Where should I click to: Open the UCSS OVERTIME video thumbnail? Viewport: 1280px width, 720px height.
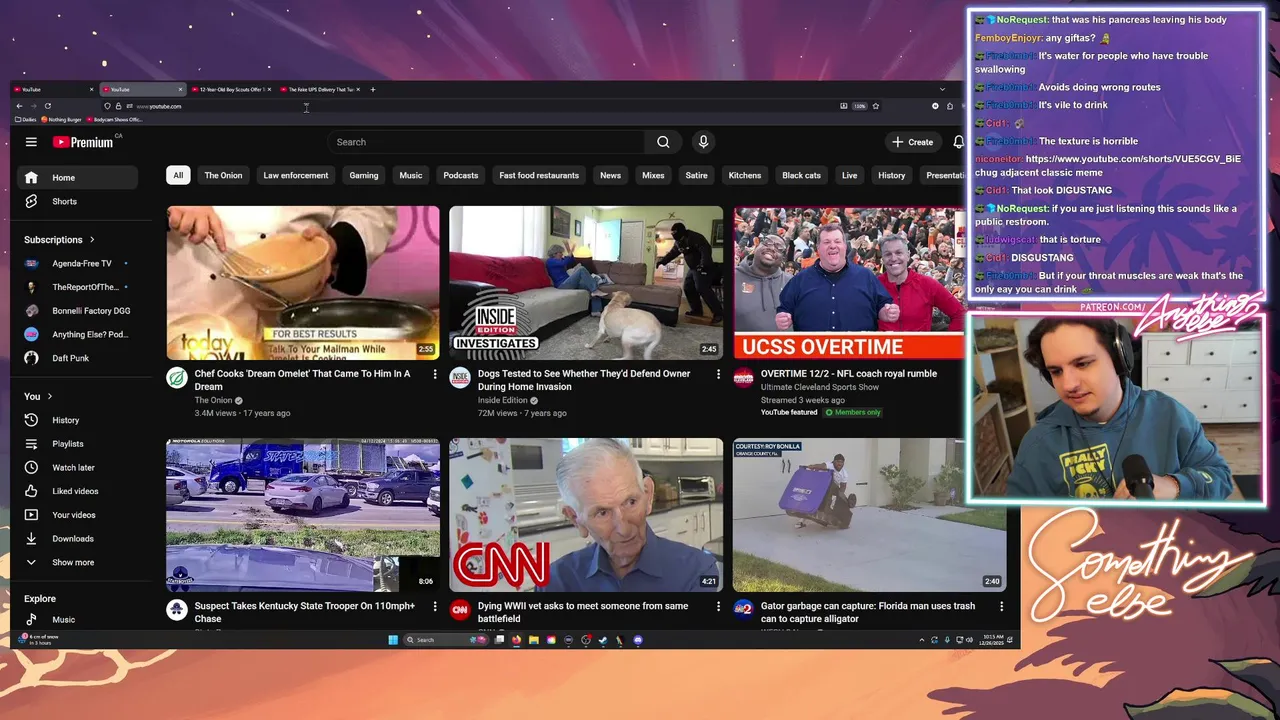click(850, 283)
